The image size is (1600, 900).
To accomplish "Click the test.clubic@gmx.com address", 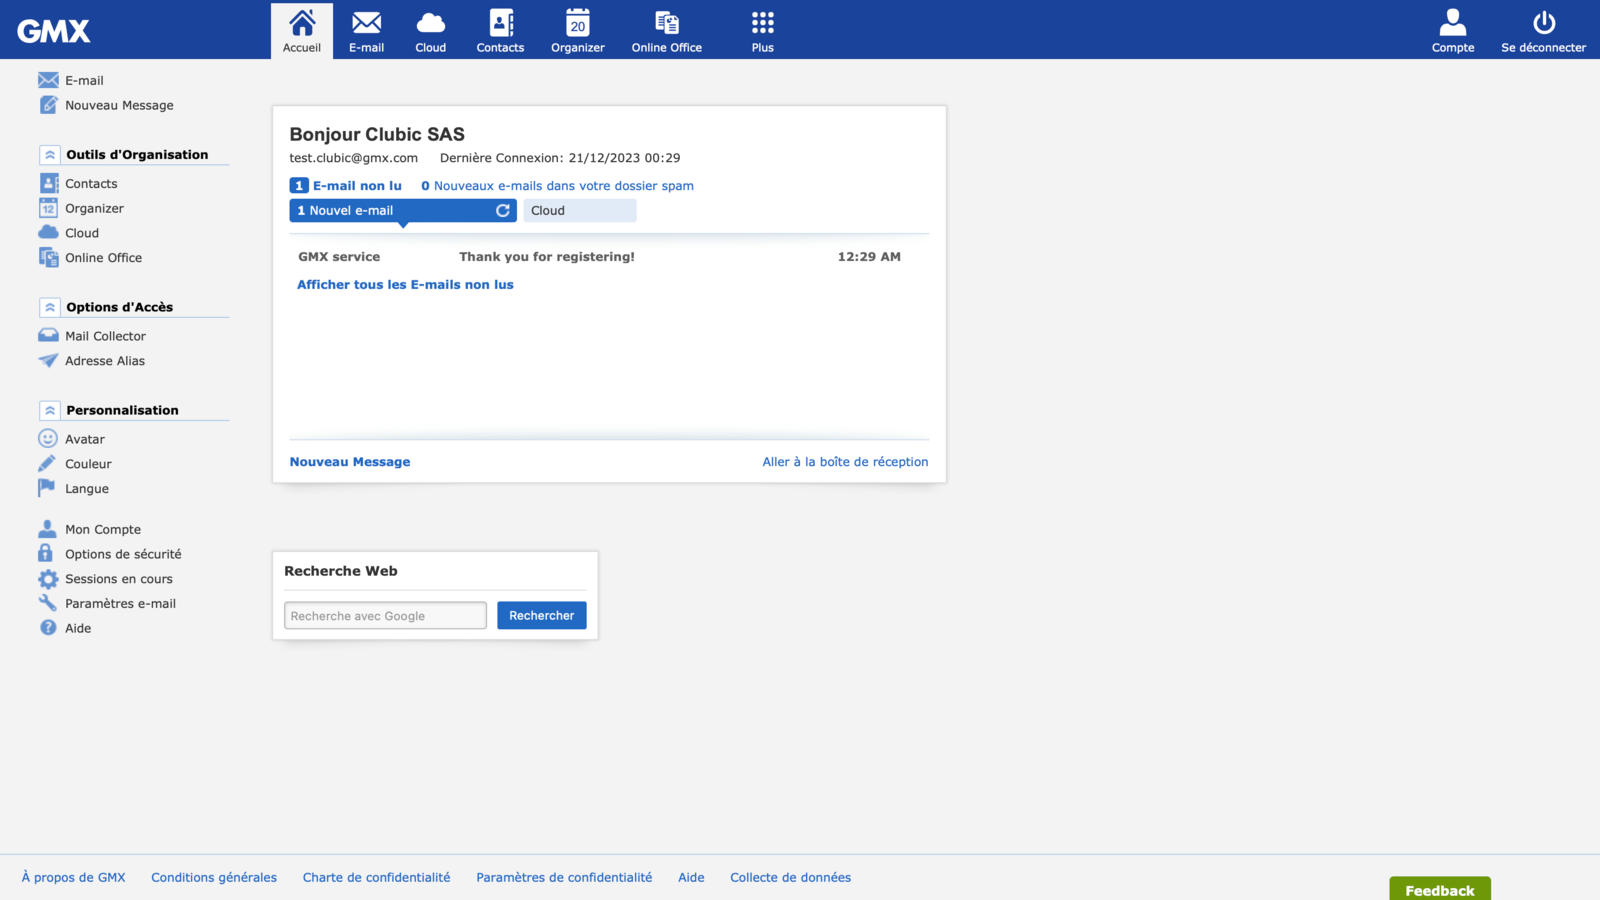I will (354, 158).
